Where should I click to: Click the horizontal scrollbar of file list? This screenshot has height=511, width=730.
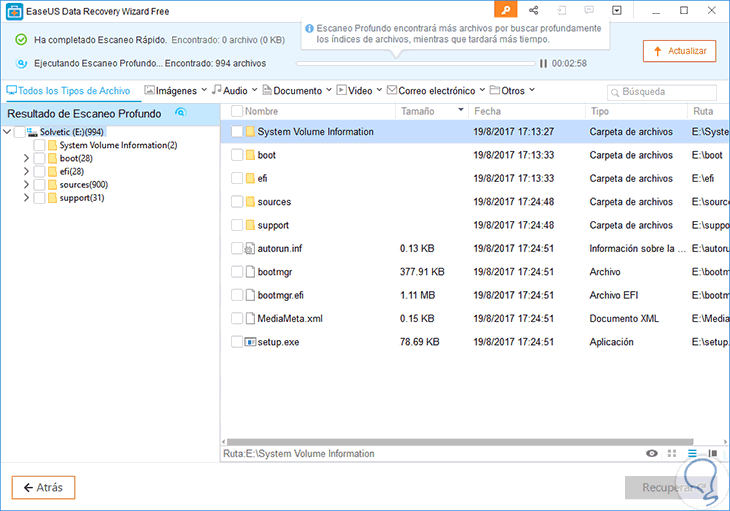460,442
